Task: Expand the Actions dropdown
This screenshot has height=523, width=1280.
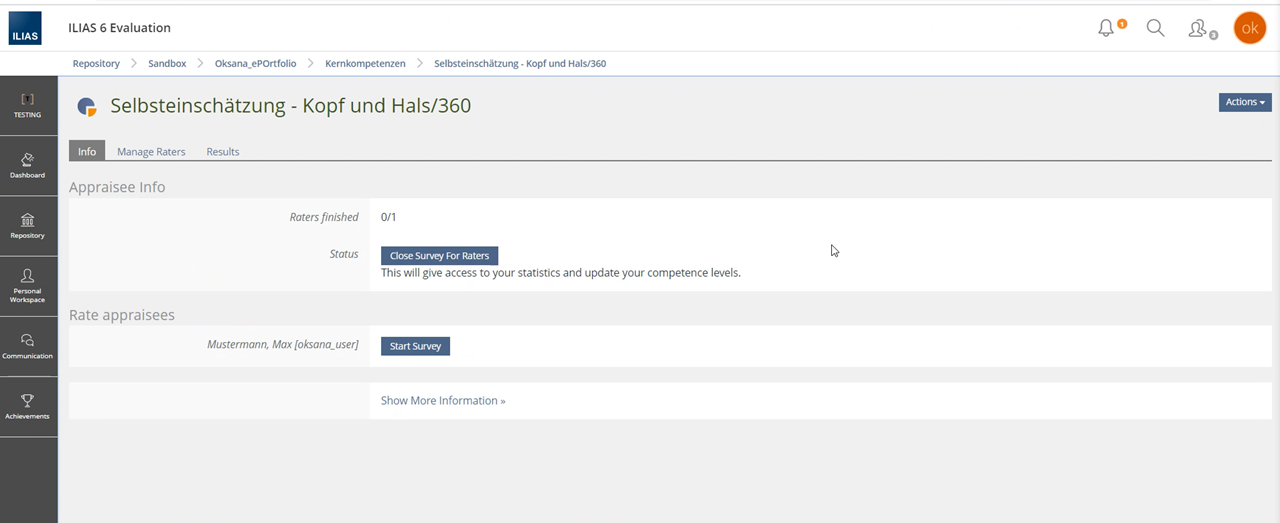Action: point(1245,102)
